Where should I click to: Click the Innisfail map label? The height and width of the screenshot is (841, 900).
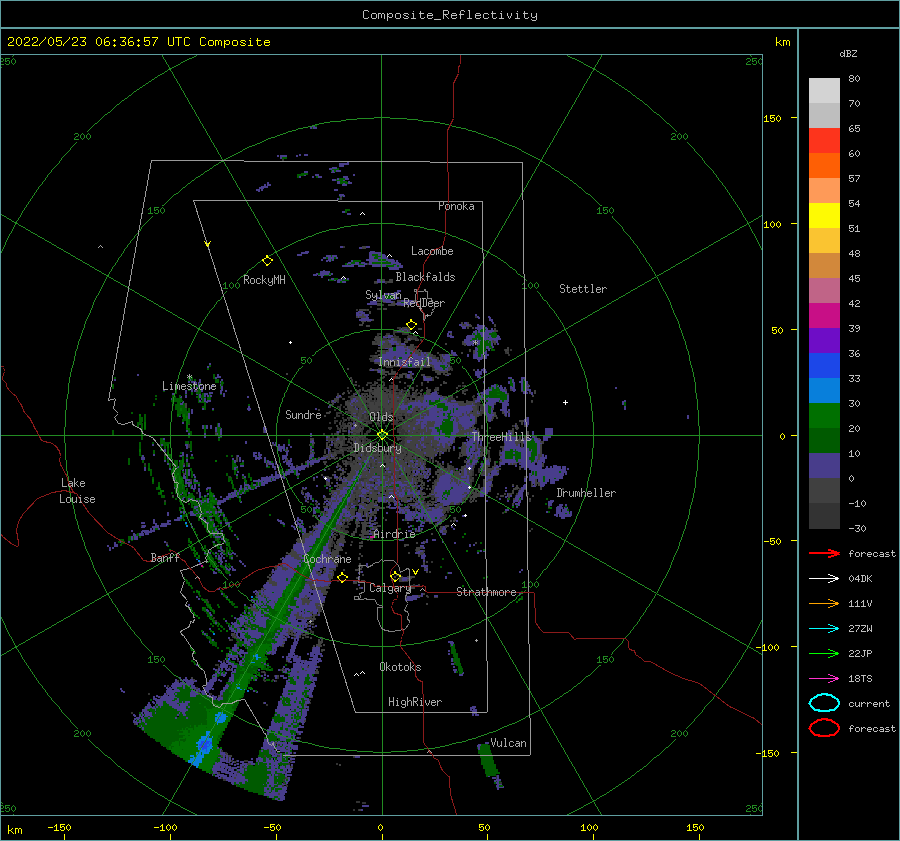click(404, 362)
